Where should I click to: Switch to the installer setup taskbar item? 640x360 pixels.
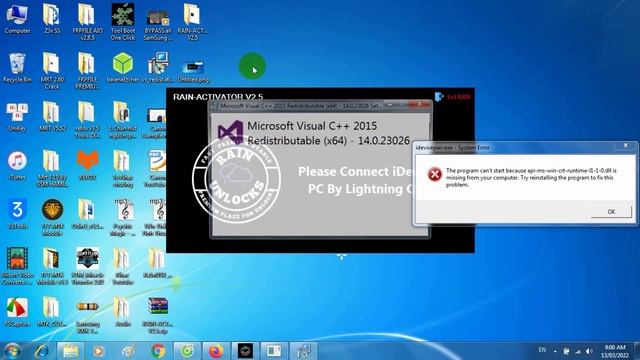304,351
